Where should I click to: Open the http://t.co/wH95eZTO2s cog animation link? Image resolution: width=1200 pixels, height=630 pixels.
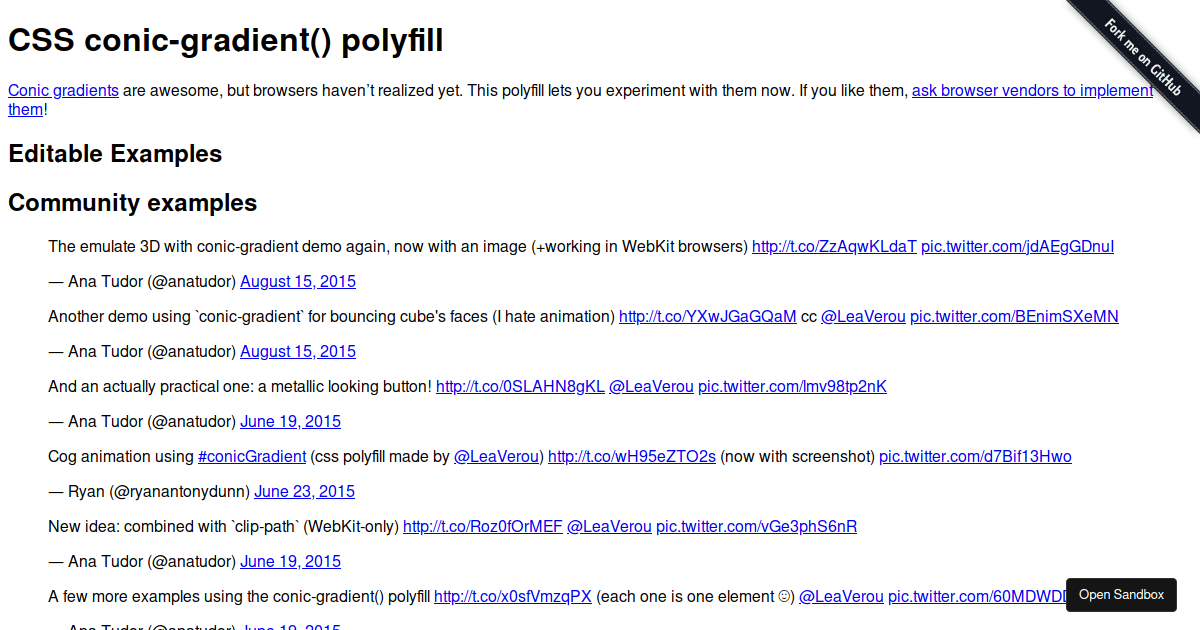coord(632,457)
